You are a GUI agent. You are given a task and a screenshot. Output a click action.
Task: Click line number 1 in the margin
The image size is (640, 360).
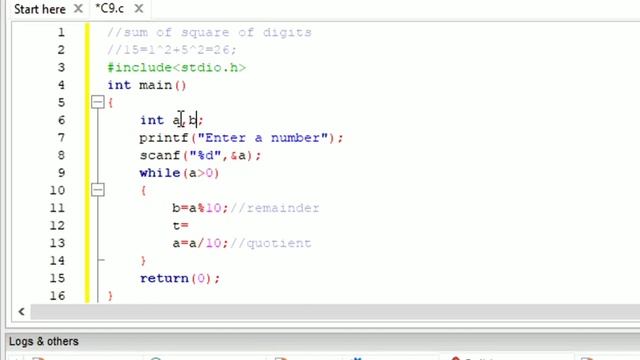[61, 32]
